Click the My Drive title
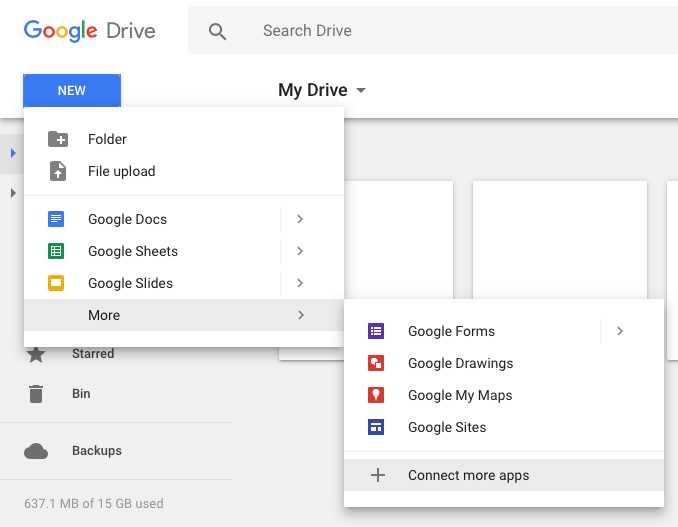Image resolution: width=678 pixels, height=527 pixels. tap(313, 90)
